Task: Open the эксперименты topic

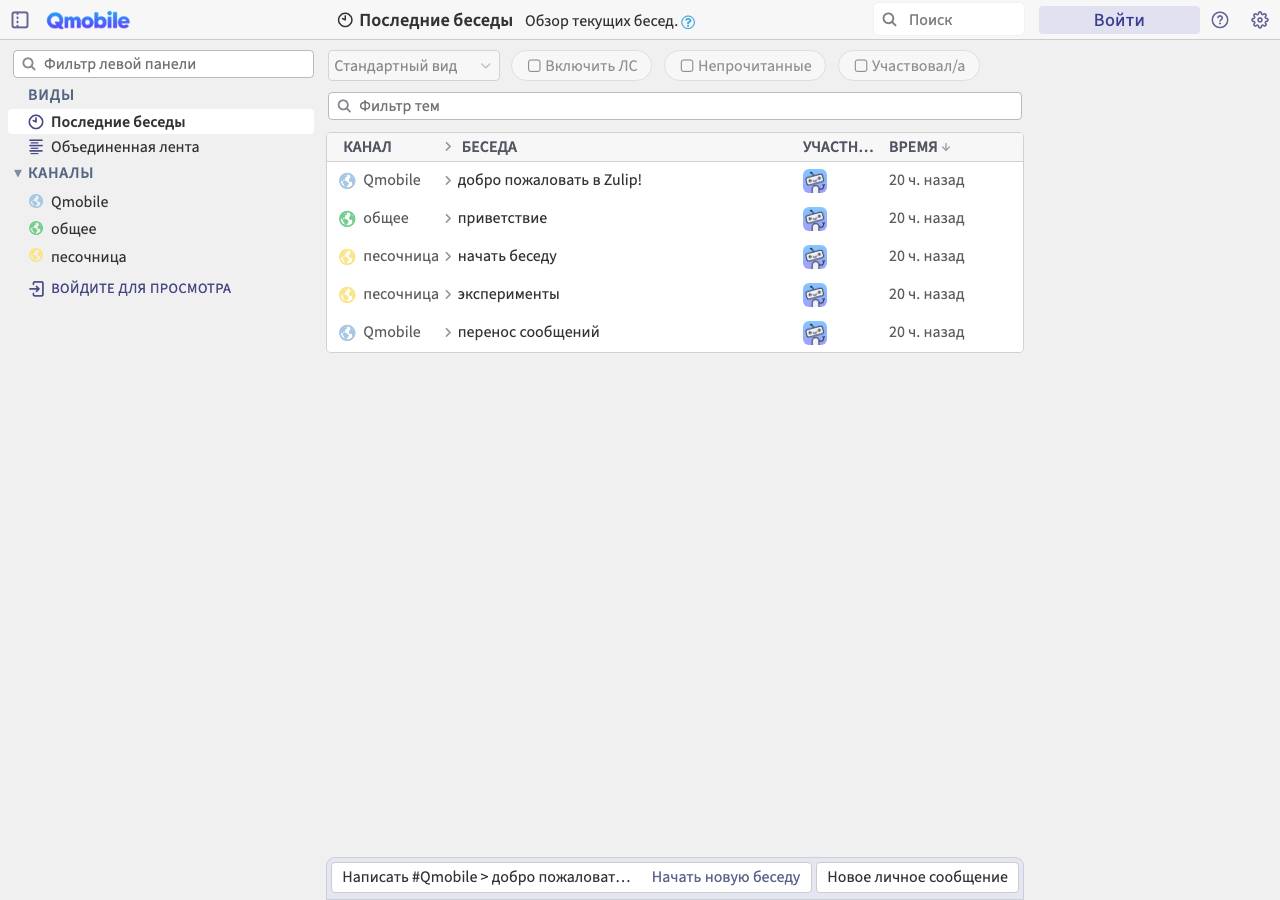Action: click(x=509, y=294)
